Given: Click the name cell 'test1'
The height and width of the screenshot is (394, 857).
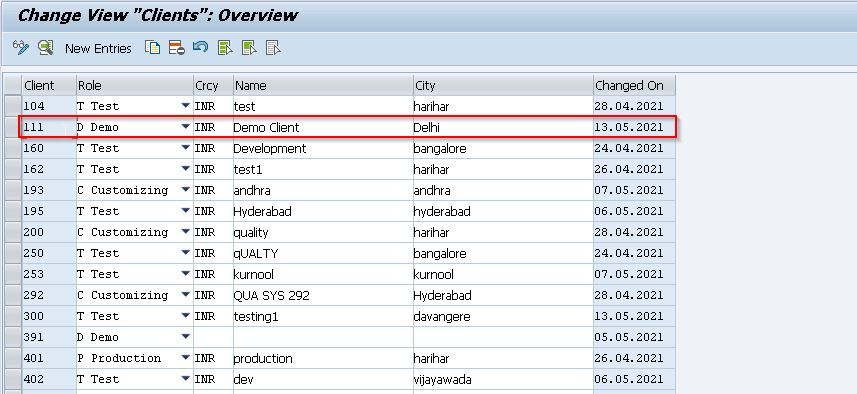Looking at the screenshot, I should pyautogui.click(x=323, y=169).
